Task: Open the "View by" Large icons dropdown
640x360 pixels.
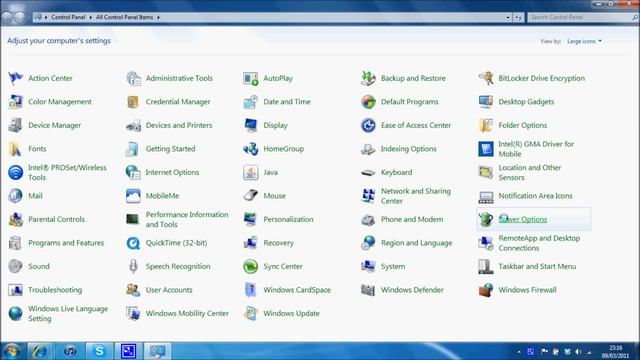Action: 584,41
